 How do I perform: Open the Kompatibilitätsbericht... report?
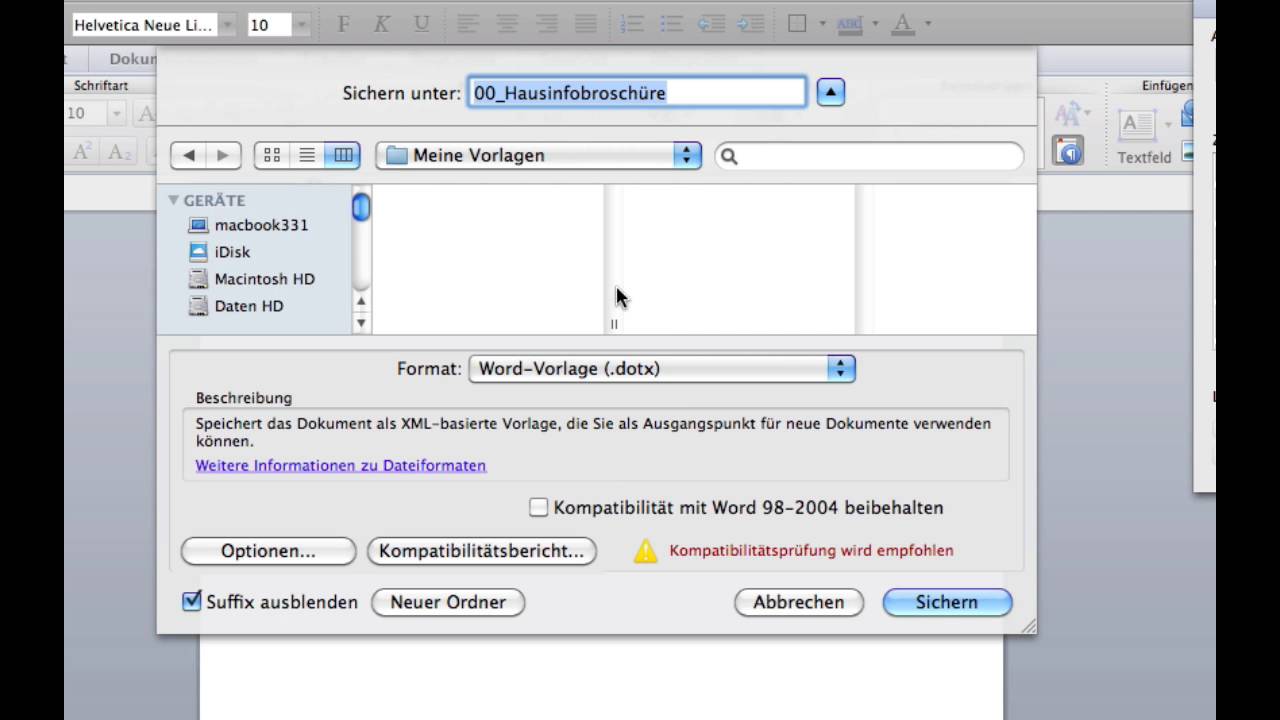(481, 551)
